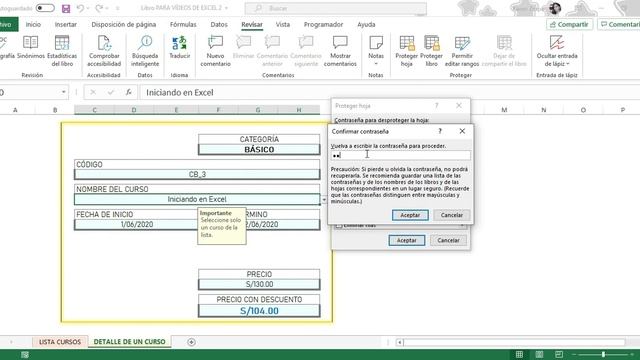Go to Comentario anterior
This screenshot has width=640, height=360.
(272, 51)
